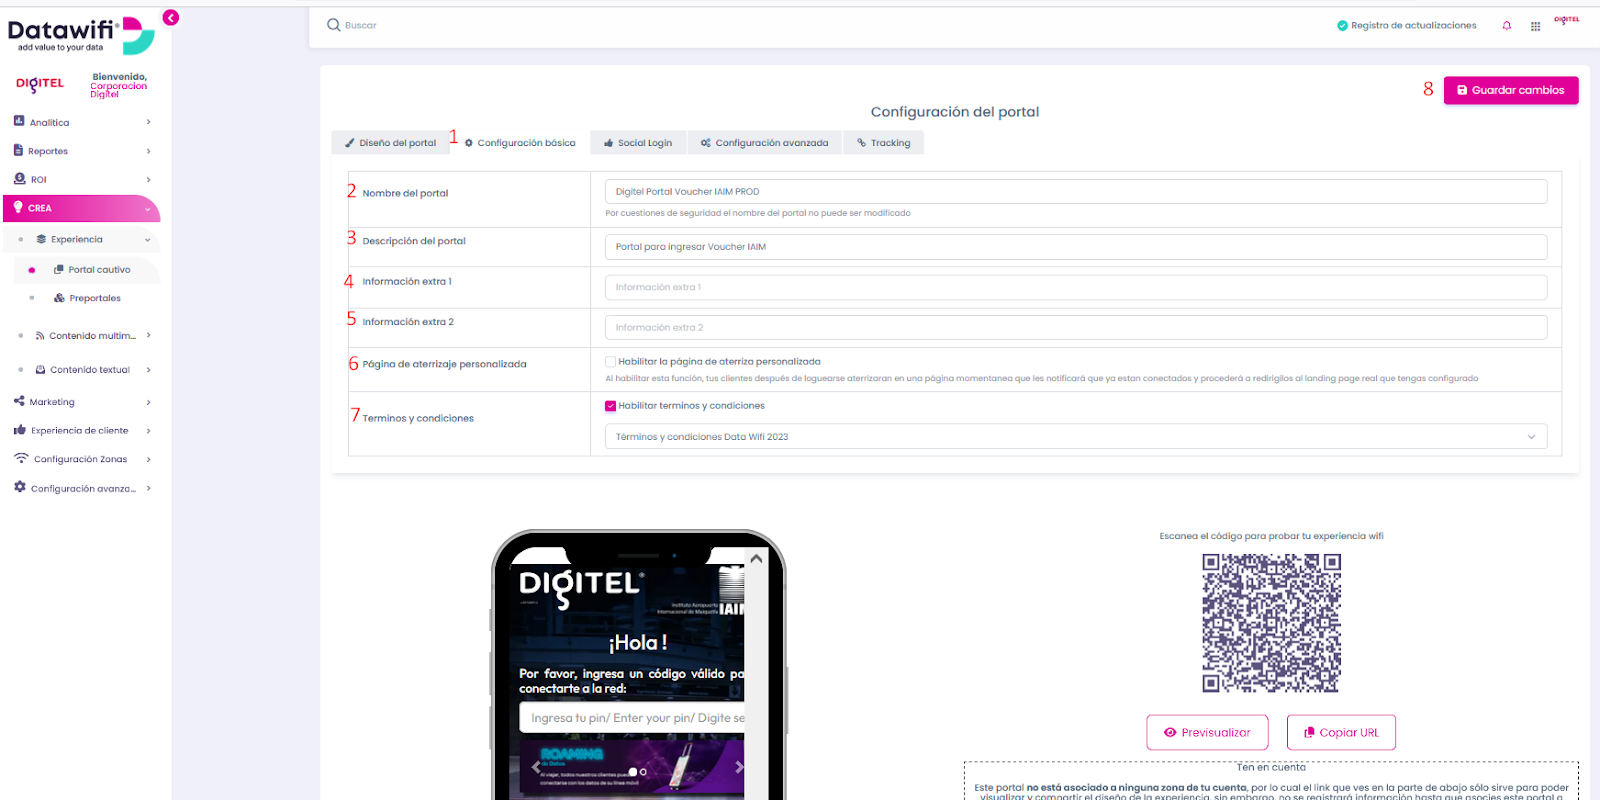Click the Analitica chart icon
The image size is (1600, 800).
click(19, 121)
